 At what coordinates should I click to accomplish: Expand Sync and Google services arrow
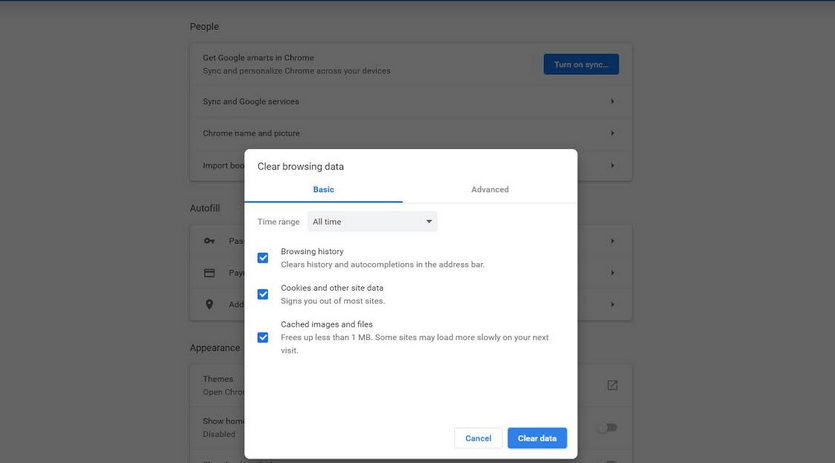tap(612, 101)
